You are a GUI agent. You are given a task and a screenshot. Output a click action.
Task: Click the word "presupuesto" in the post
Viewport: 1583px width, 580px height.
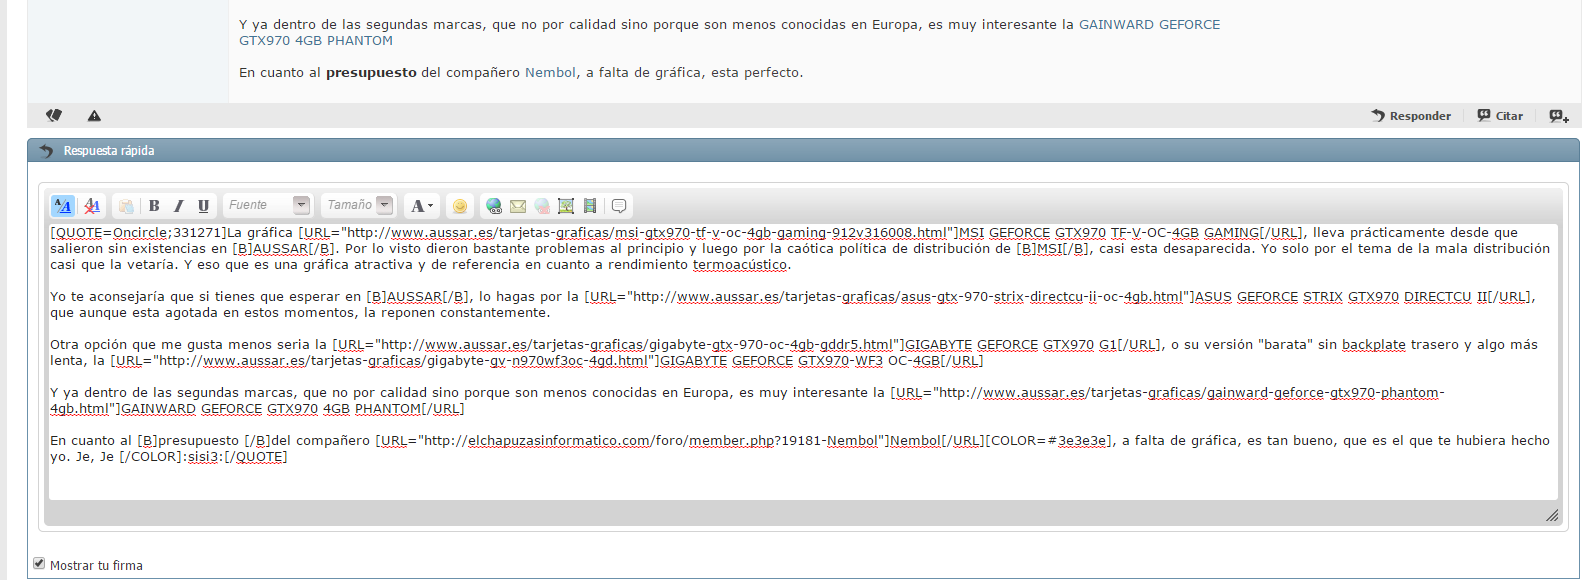[371, 73]
